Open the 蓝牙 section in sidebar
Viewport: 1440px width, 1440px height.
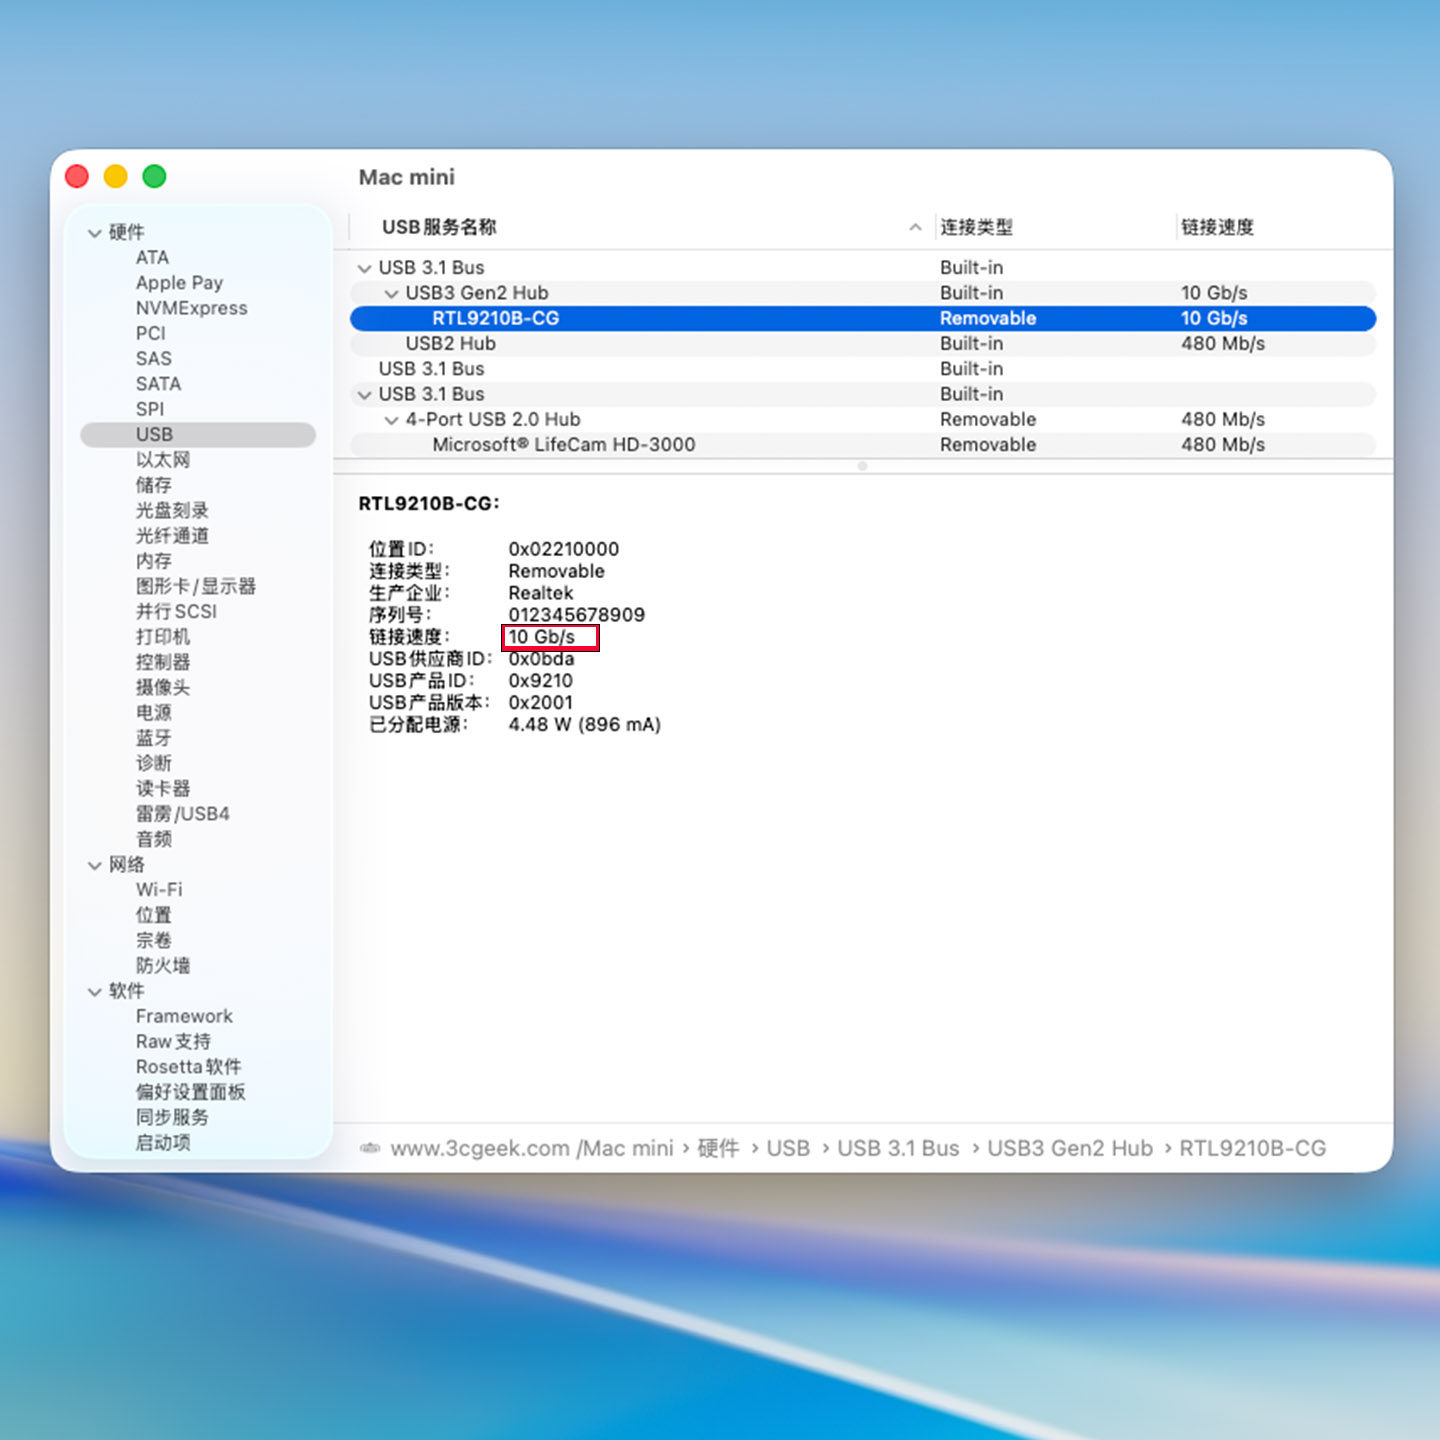pos(152,737)
